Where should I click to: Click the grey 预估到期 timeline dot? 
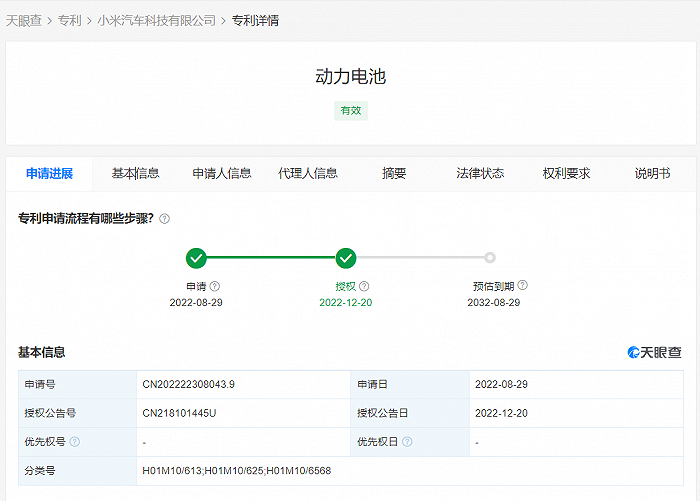tap(490, 258)
